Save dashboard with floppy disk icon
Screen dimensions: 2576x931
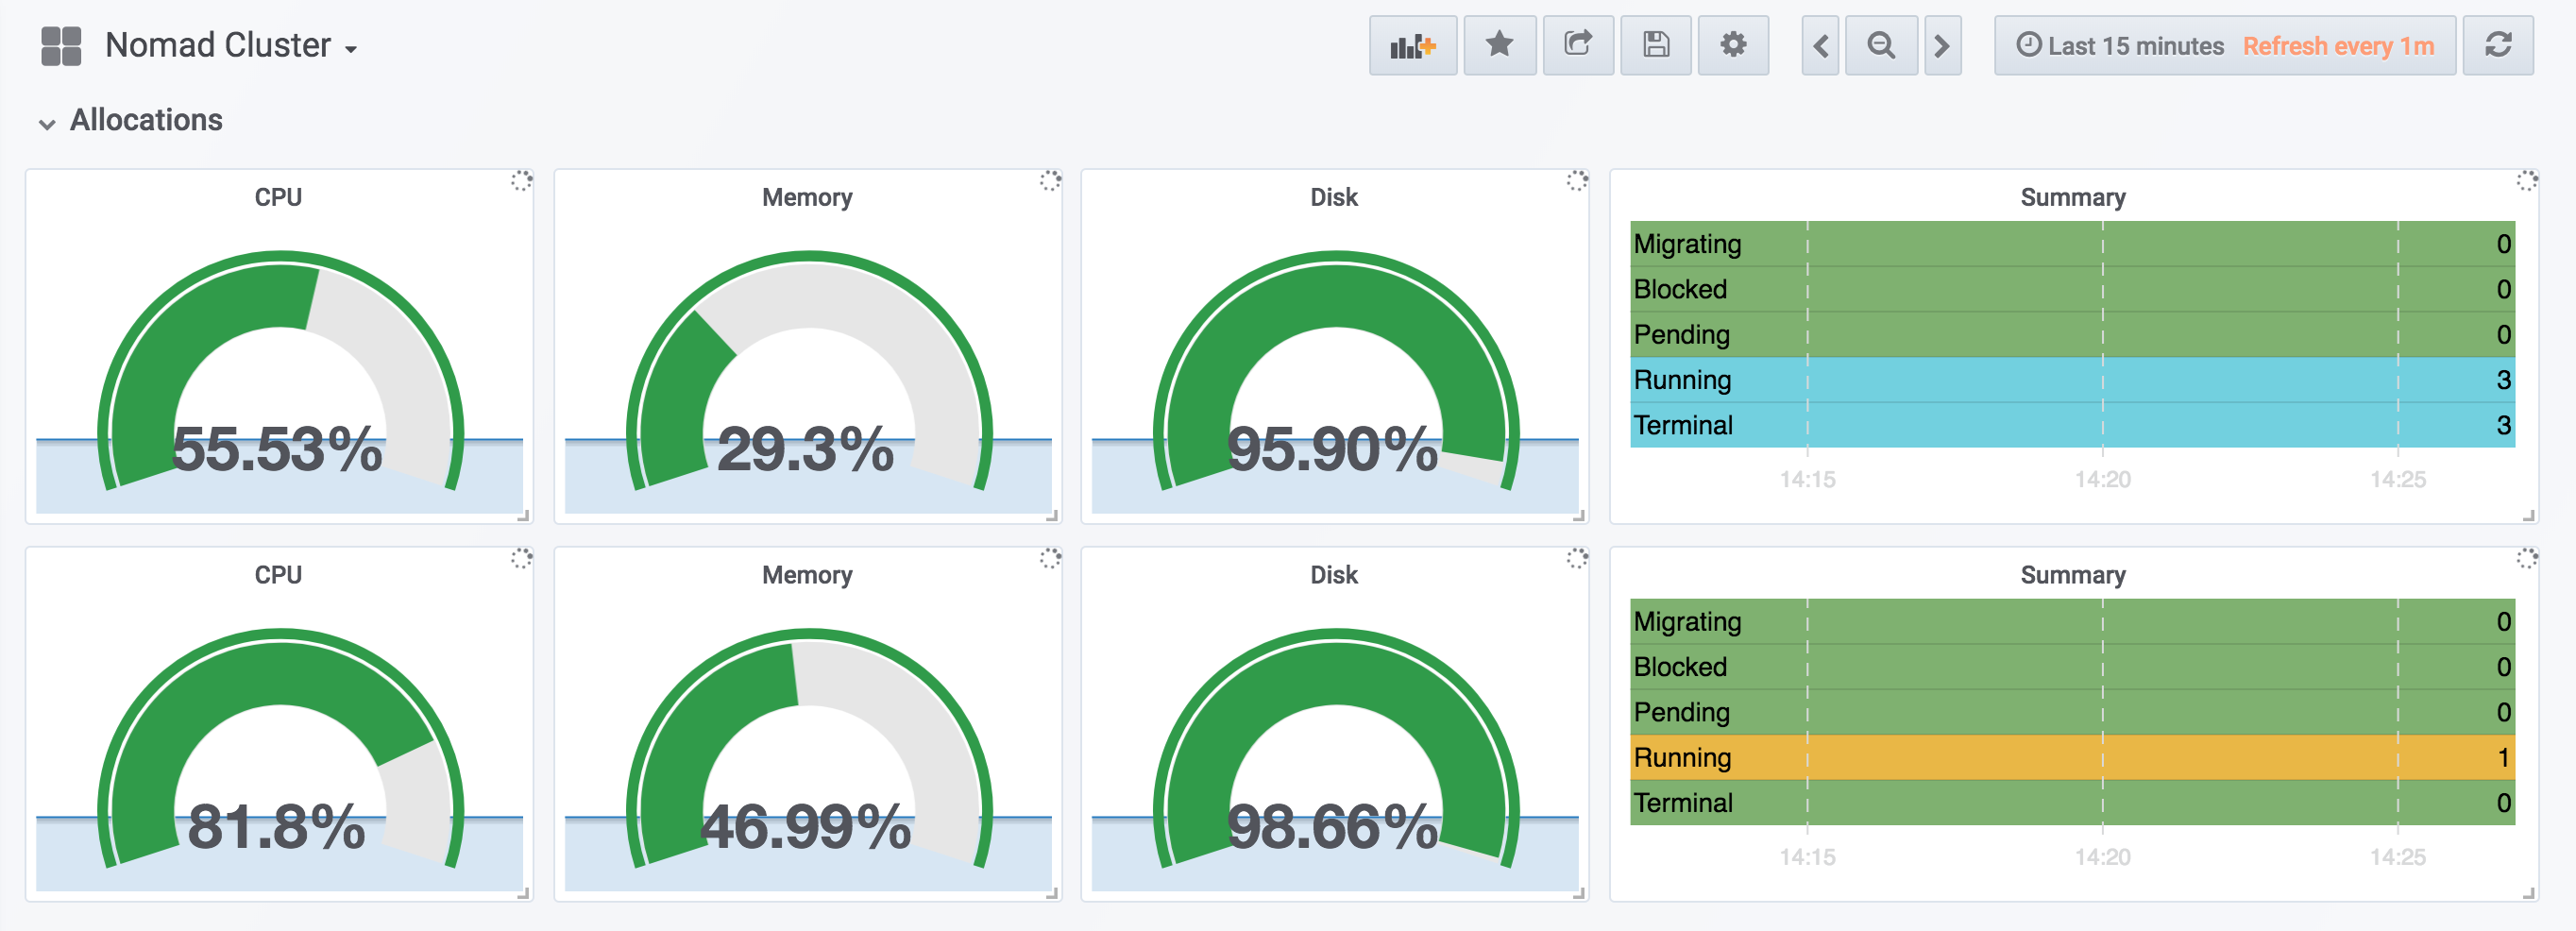pyautogui.click(x=1655, y=46)
